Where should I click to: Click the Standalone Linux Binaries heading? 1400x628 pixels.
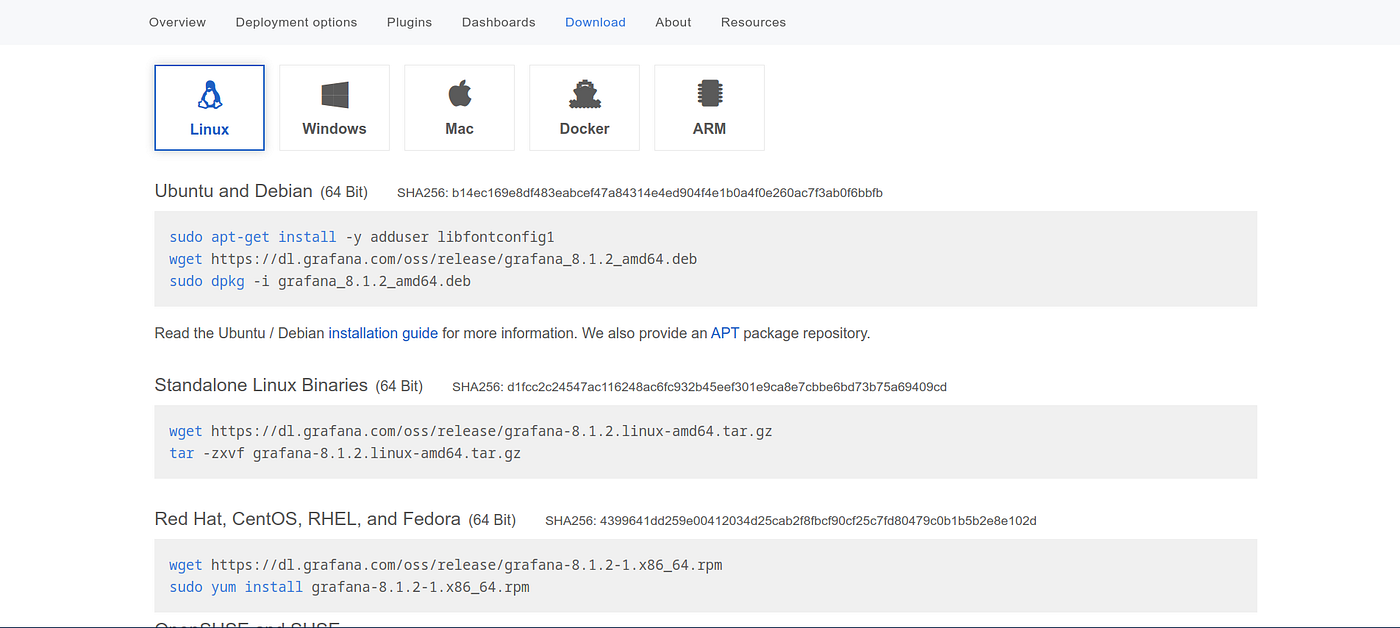coord(261,385)
